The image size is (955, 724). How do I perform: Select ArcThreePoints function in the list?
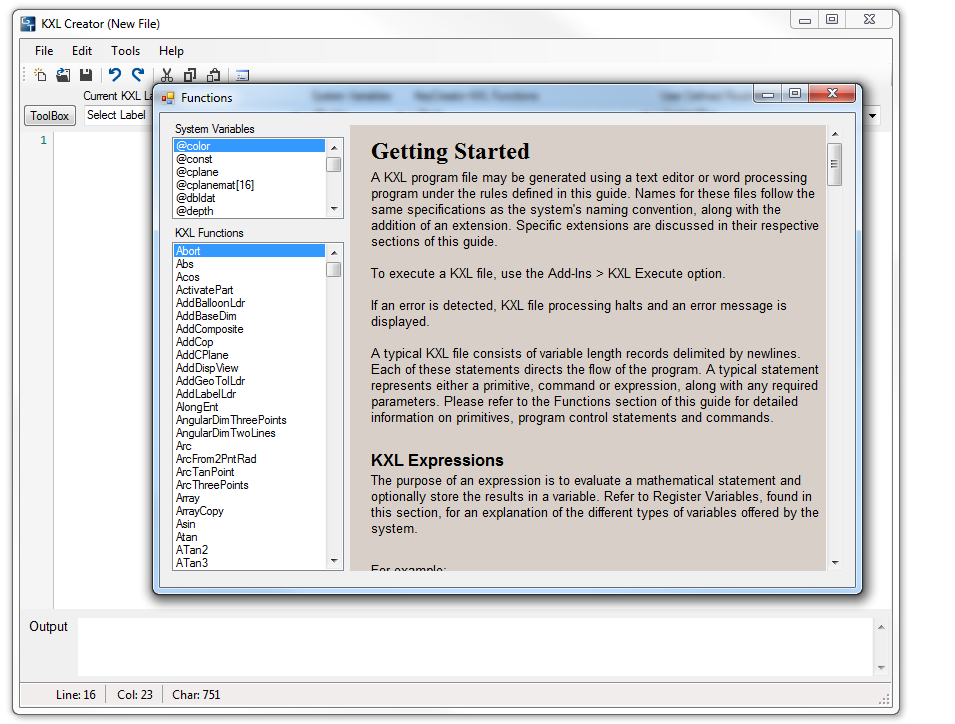(212, 485)
